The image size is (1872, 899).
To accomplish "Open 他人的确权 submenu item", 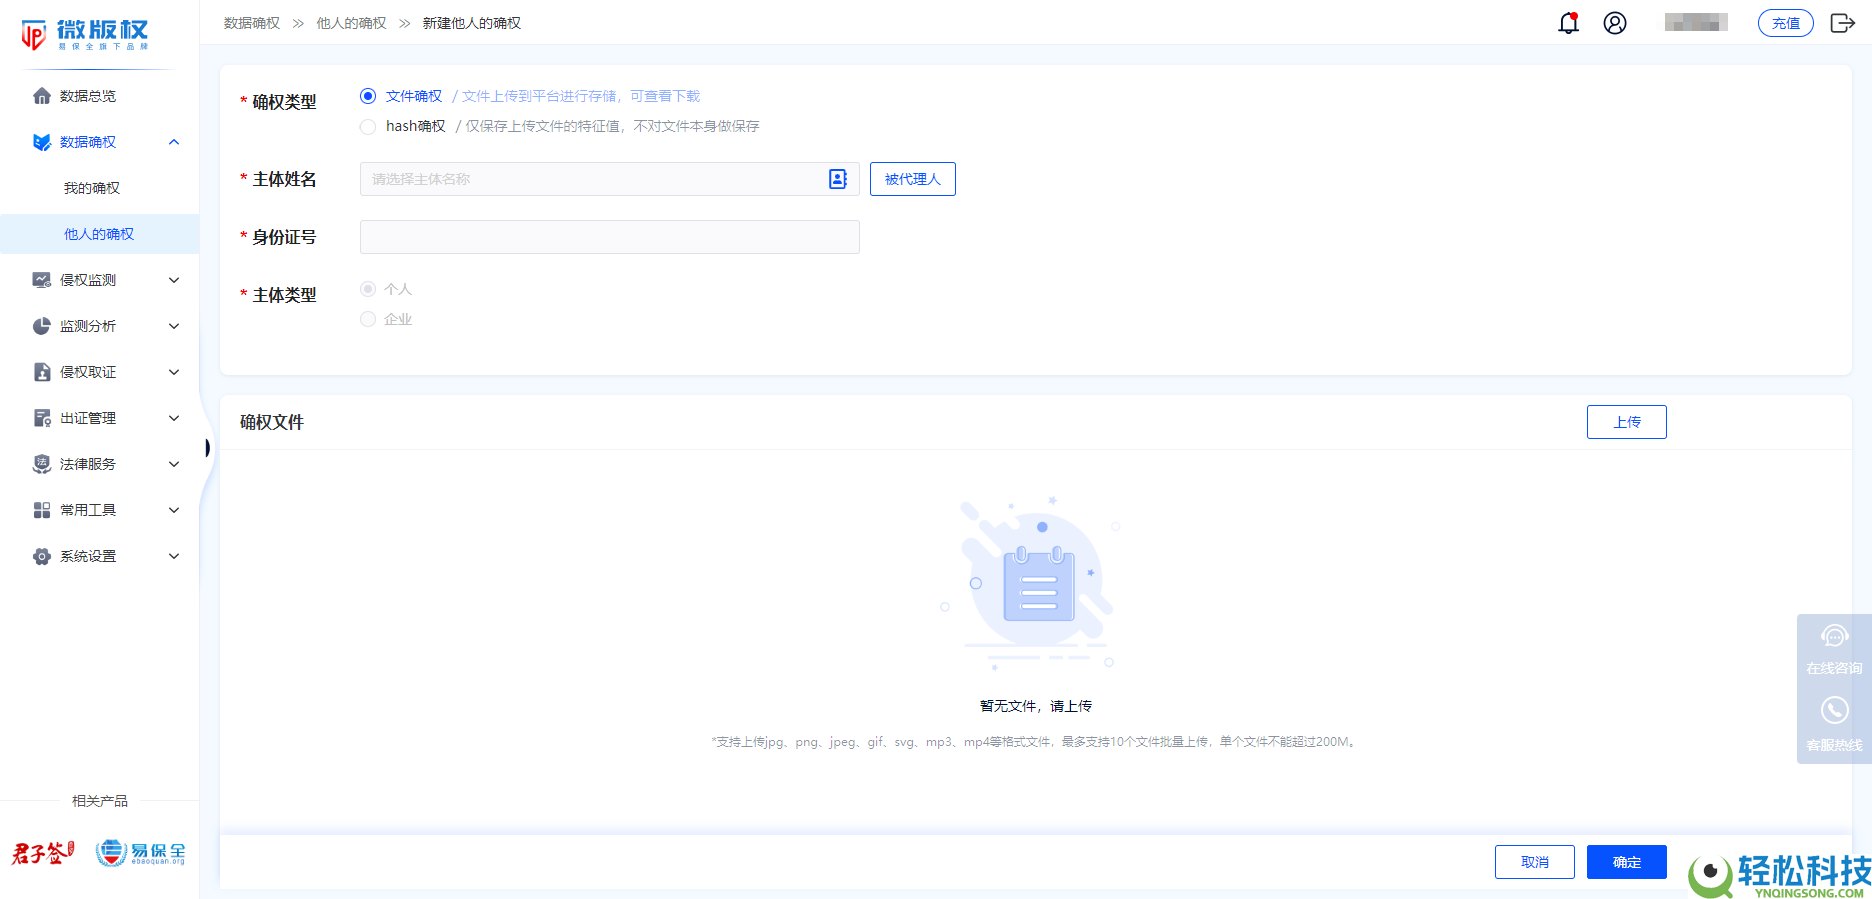I will (x=99, y=234).
